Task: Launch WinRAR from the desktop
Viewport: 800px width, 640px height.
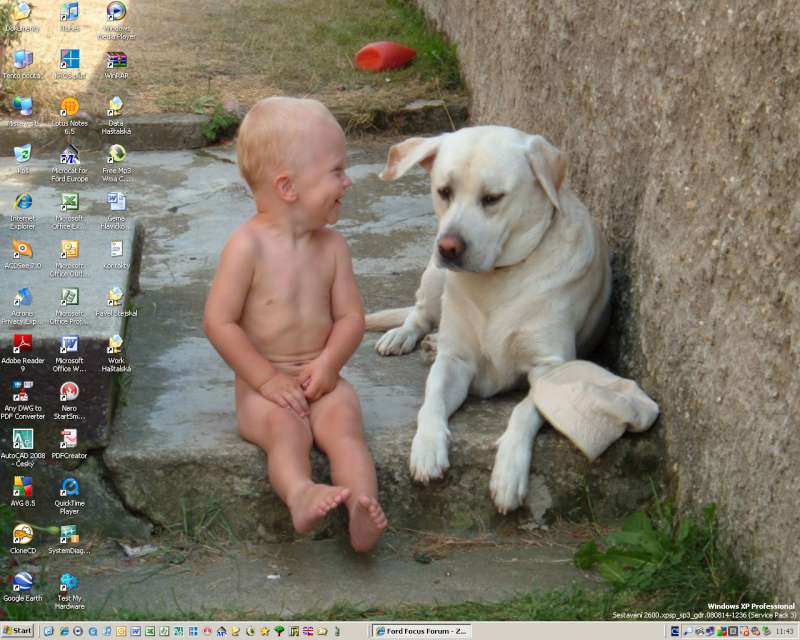Action: (117, 60)
